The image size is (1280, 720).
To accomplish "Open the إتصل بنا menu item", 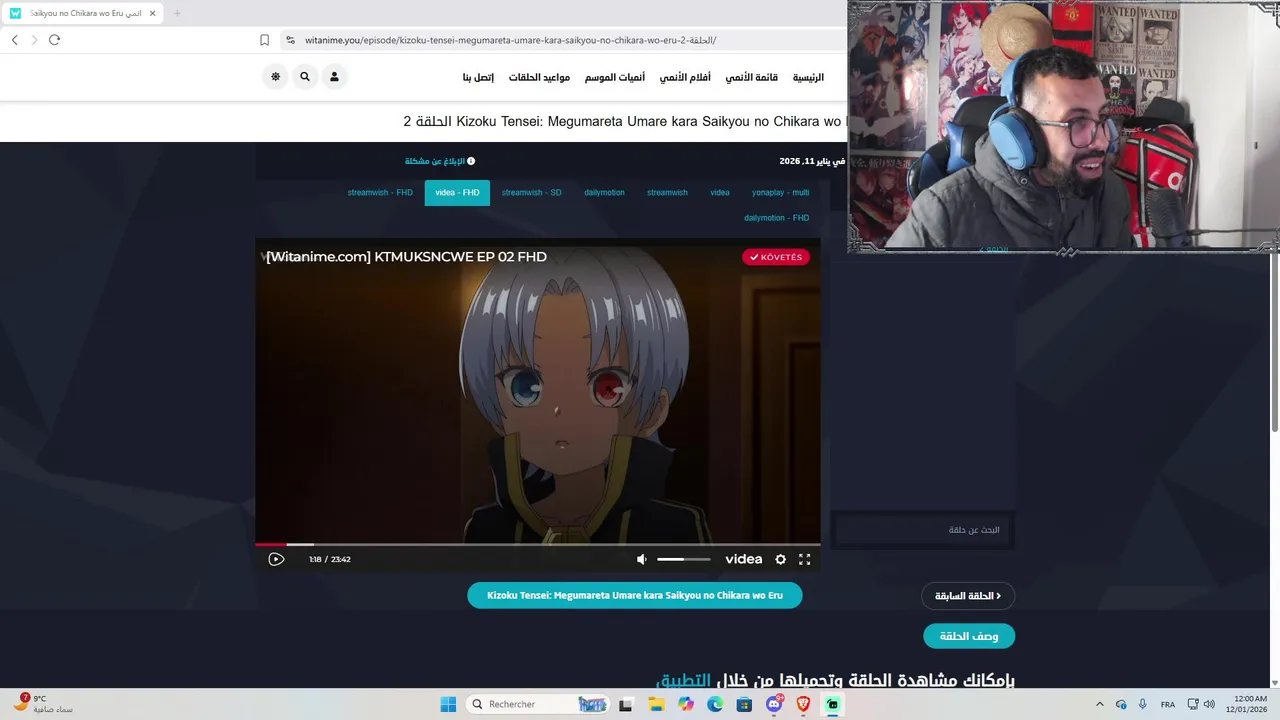I will [x=478, y=77].
